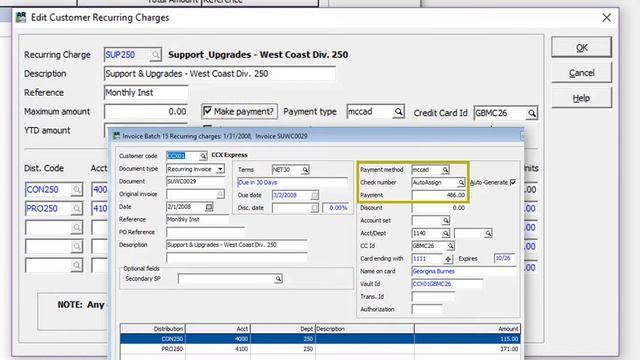This screenshot has width=640, height=360.
Task: Click Vault Id field CCX01GBMC26
Action: (x=447, y=284)
